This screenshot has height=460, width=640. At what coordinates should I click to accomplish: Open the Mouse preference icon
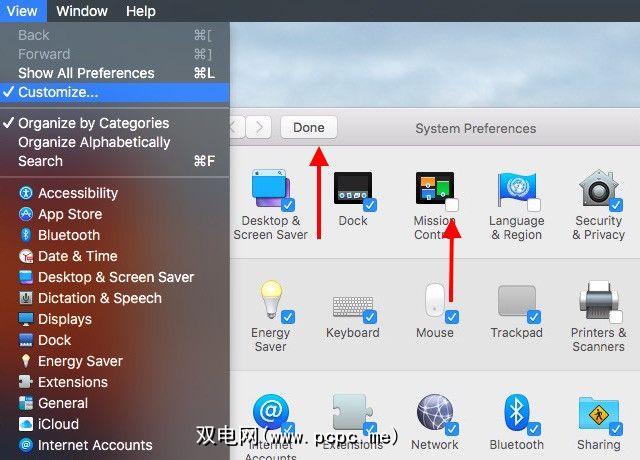click(435, 300)
